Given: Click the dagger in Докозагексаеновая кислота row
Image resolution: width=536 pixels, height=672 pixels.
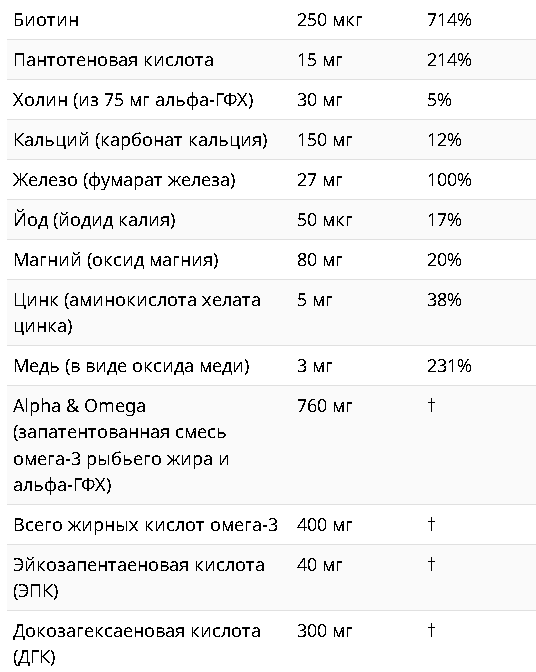Looking at the screenshot, I should point(431,630).
